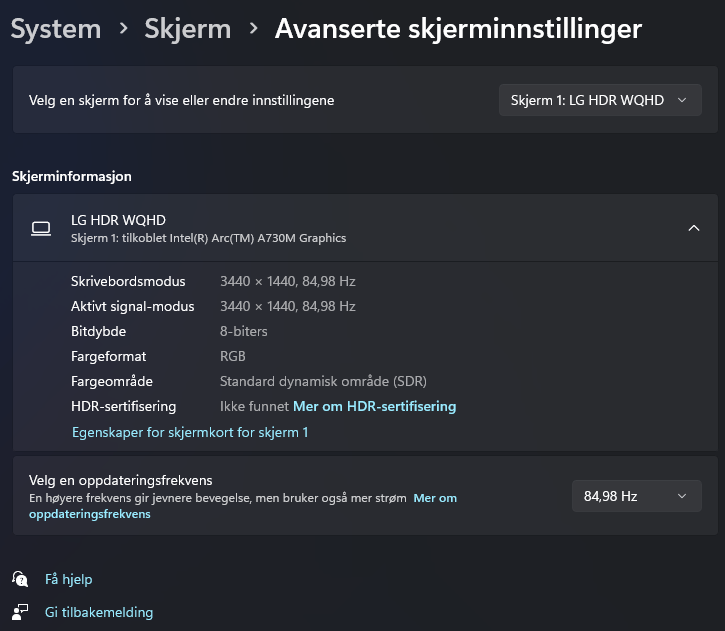Click the Skjerminformasjon section heading
Image resolution: width=725 pixels, height=631 pixels.
point(72,176)
